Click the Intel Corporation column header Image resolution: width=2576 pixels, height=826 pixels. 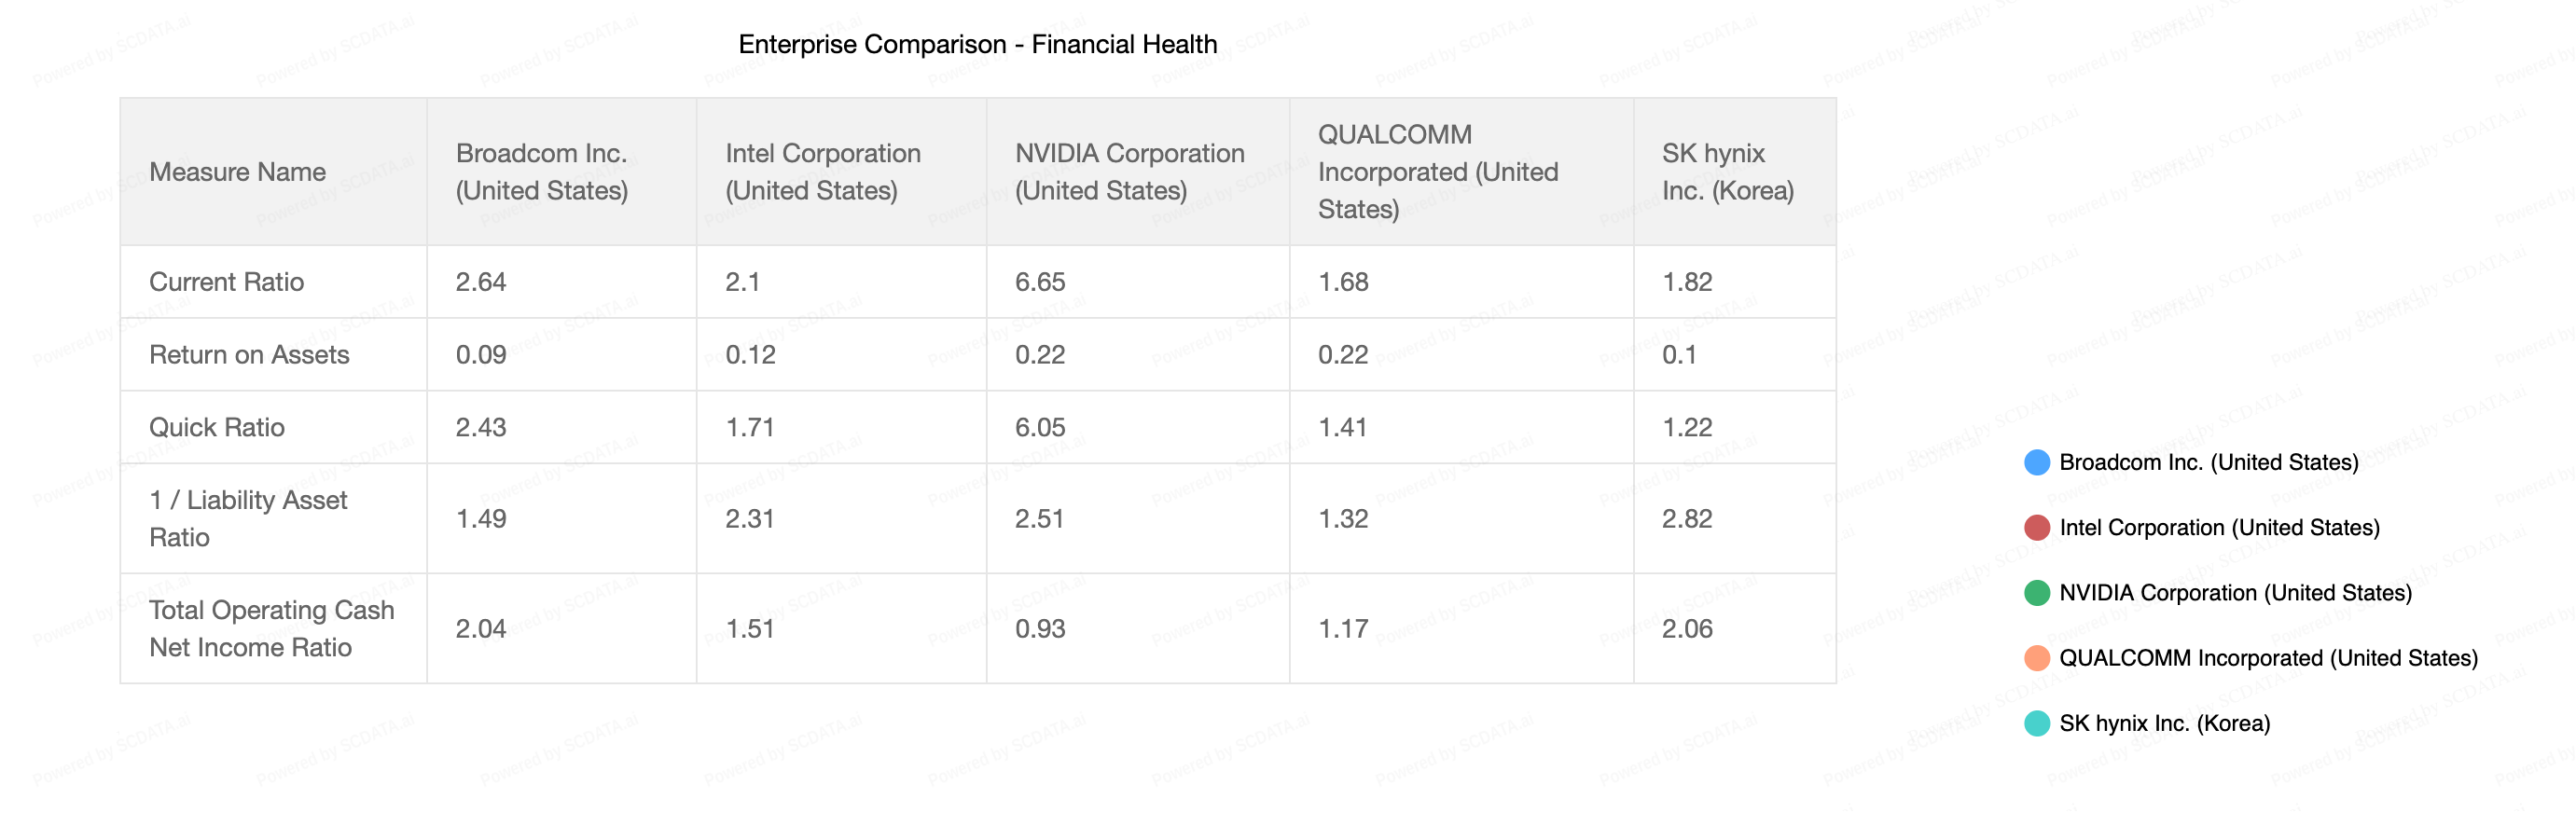click(822, 172)
